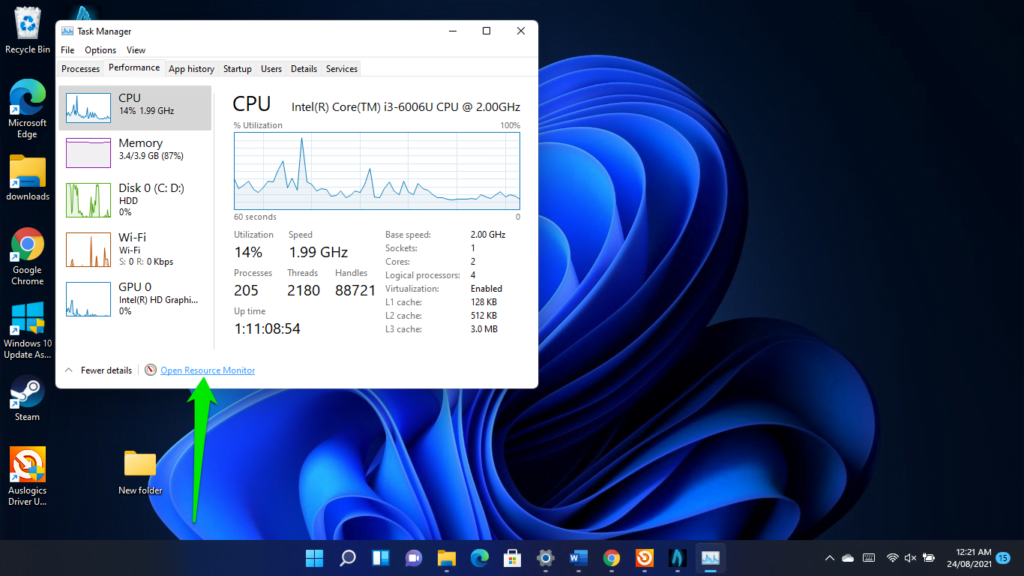Open the Options menu
This screenshot has height=576, width=1024.
(100, 49)
